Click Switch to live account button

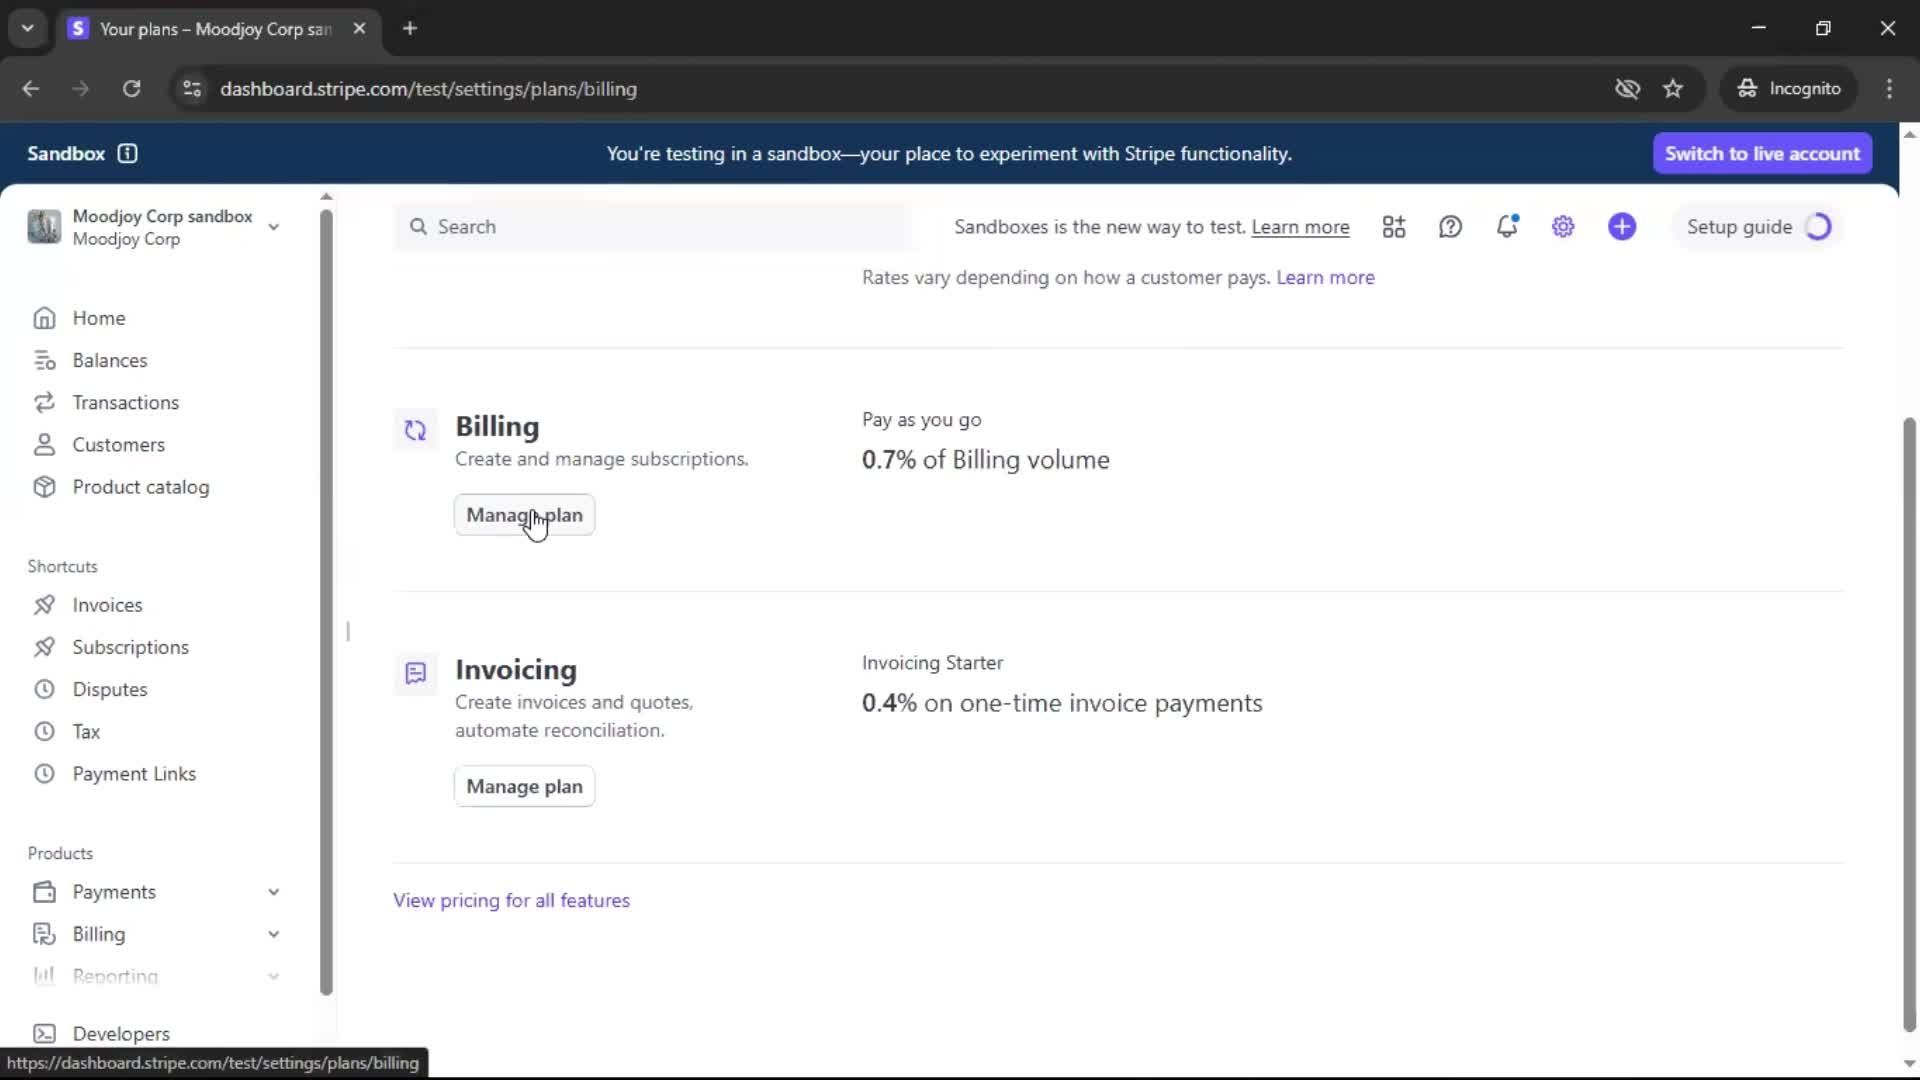[x=1762, y=153]
